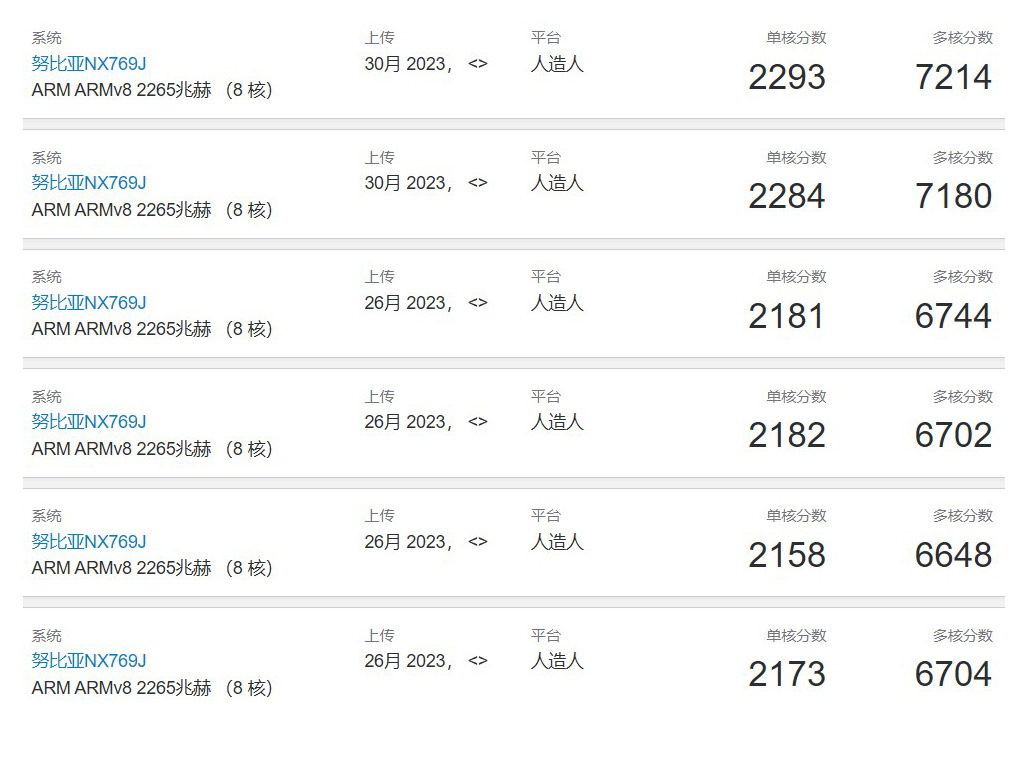This screenshot has height=760, width=1028.
Task: Click the multi-core score 6702
Action: (953, 435)
